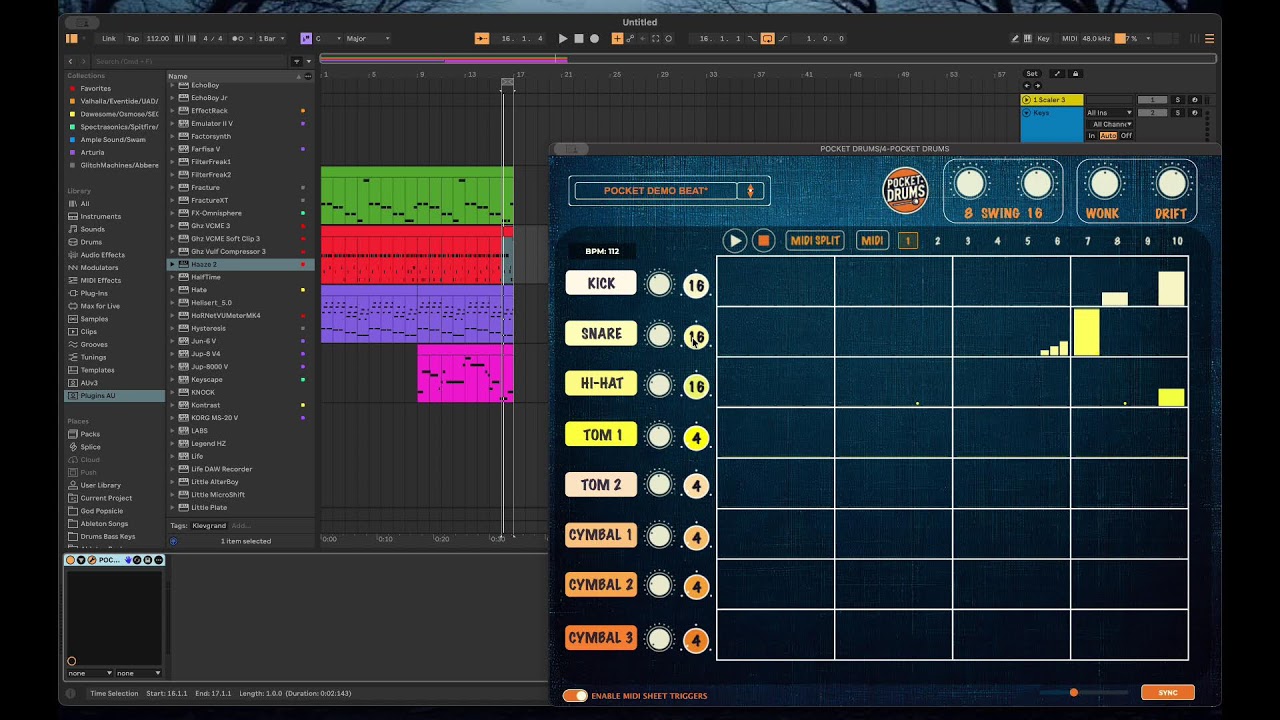Open plugin window with wrench icon

pos(91,560)
